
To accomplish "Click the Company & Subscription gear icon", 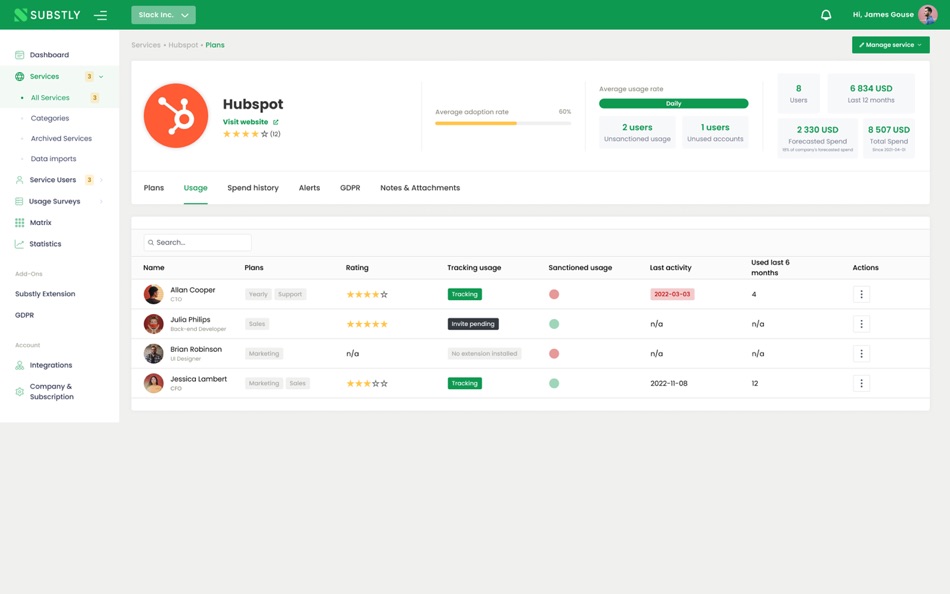I will click(19, 392).
